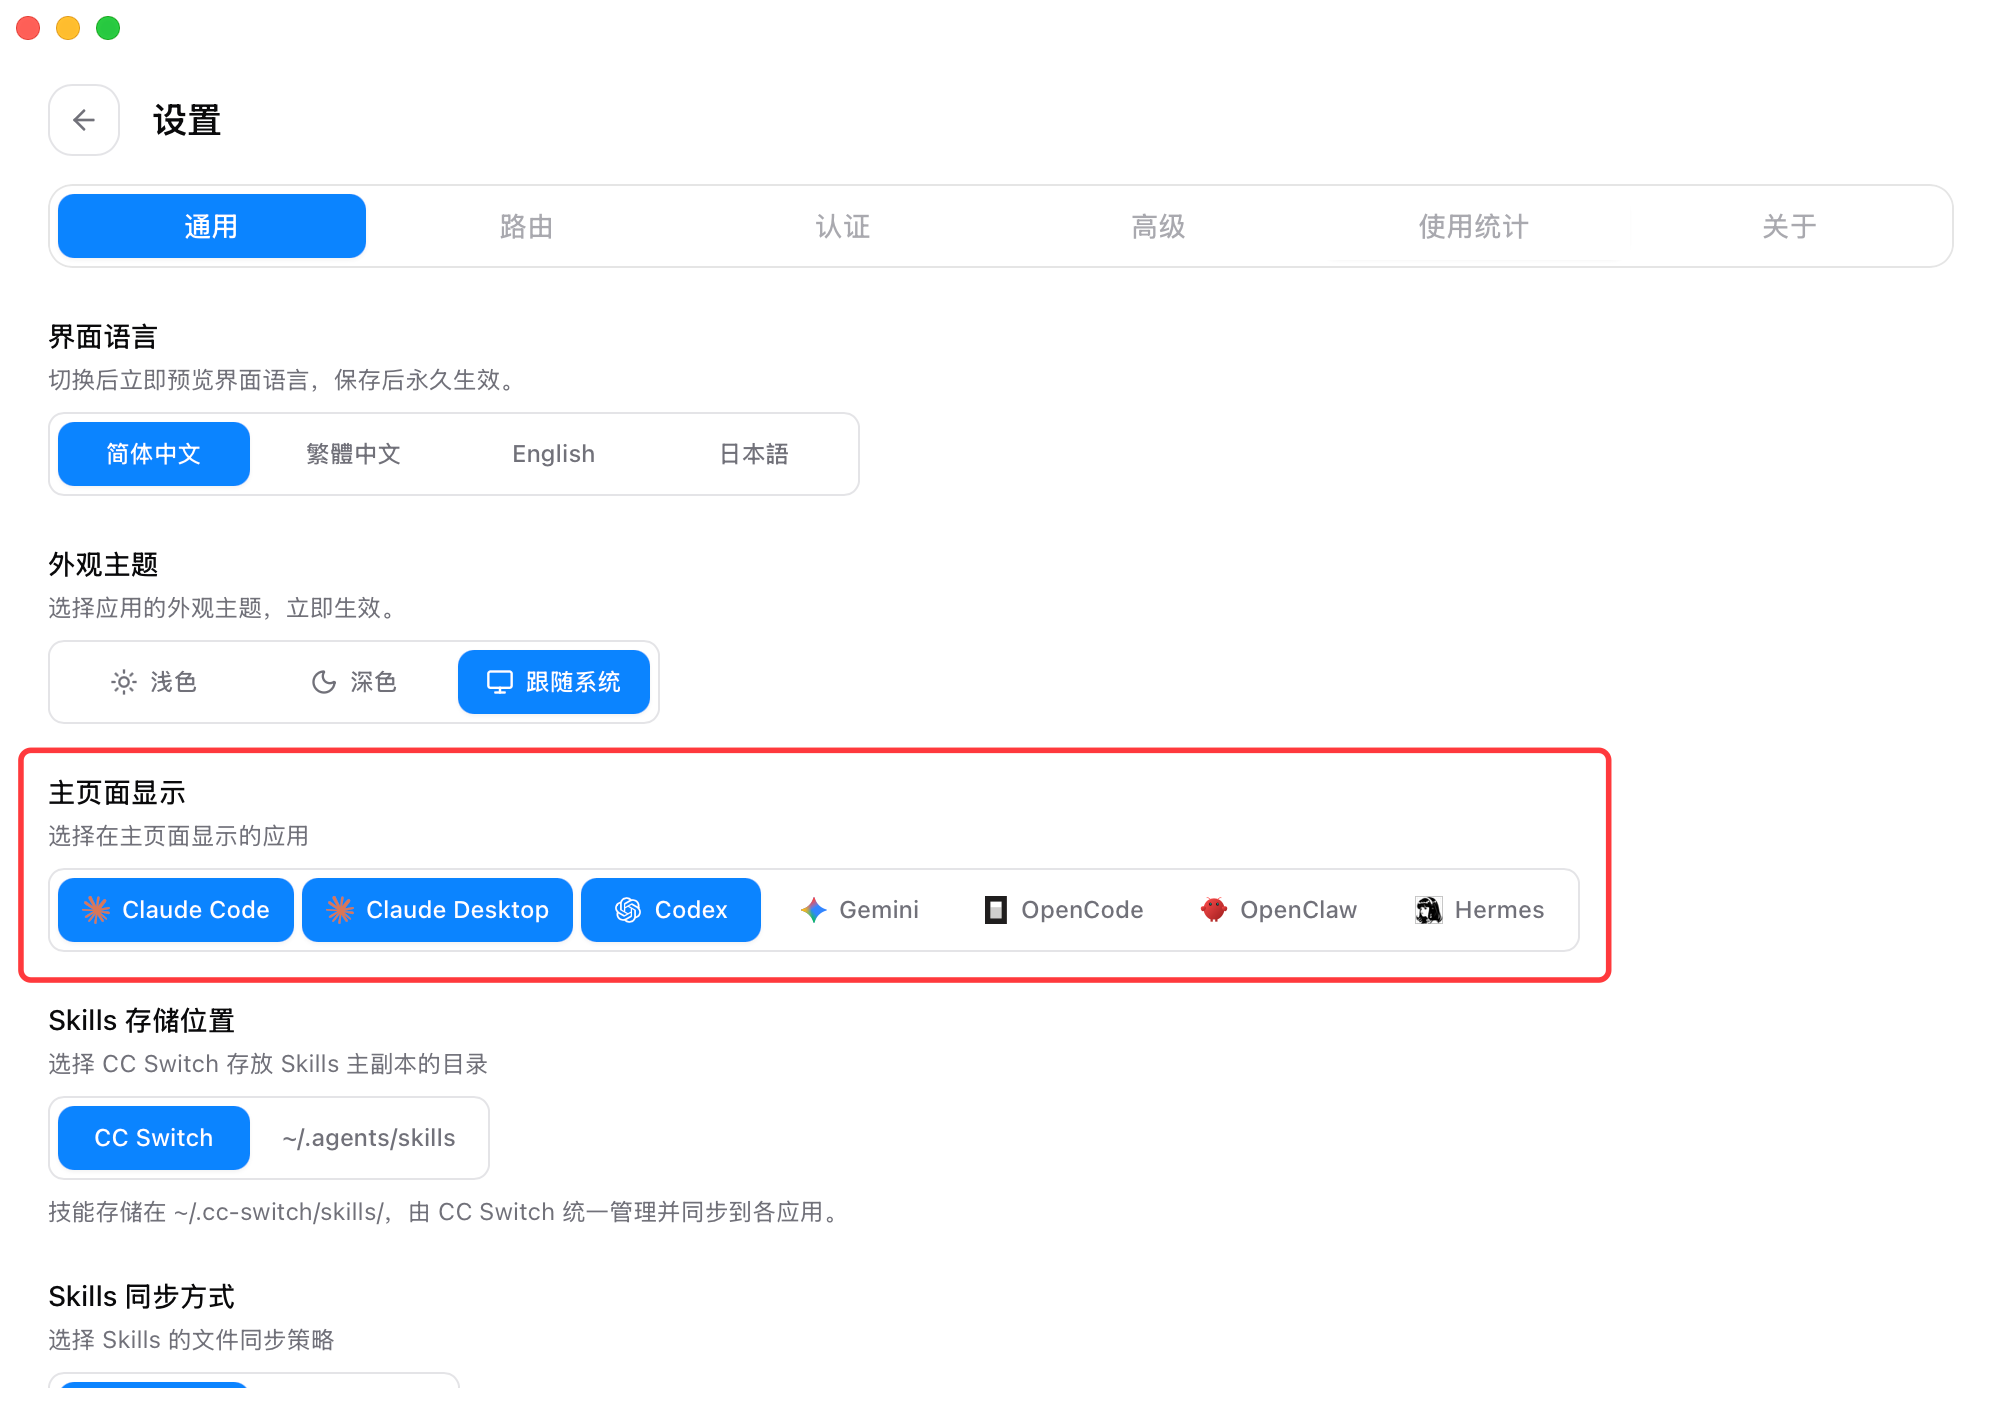Click the Gemini sparkle icon
2002x1420 pixels.
pyautogui.click(x=813, y=910)
